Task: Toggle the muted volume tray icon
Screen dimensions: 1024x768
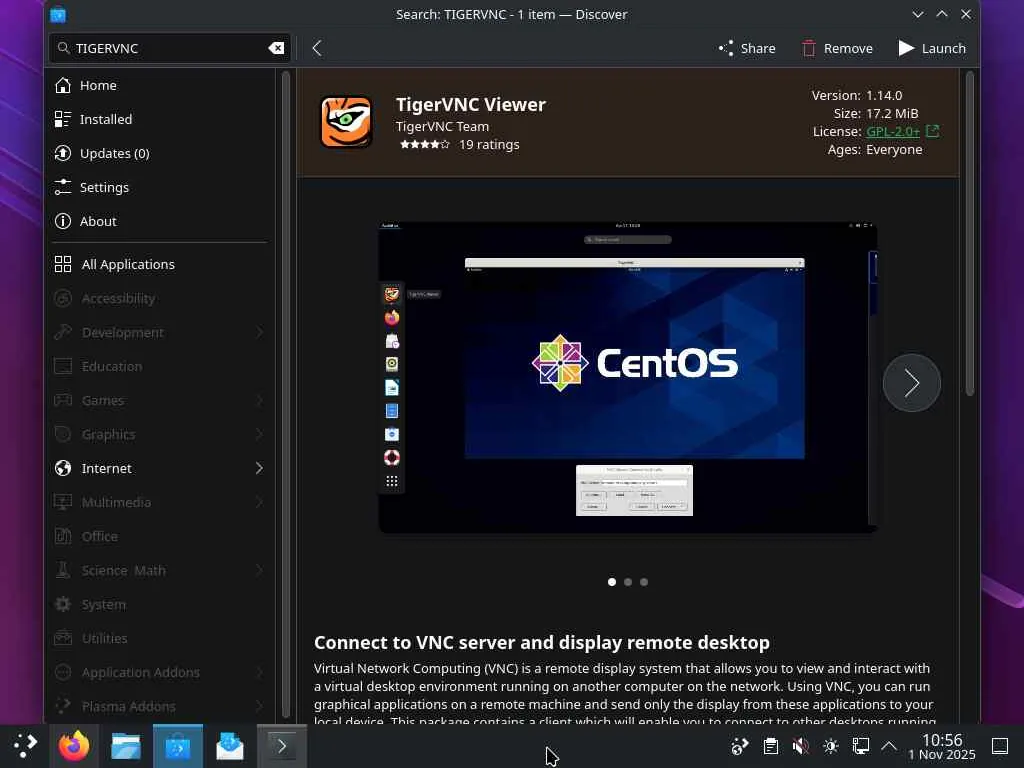Action: click(801, 746)
